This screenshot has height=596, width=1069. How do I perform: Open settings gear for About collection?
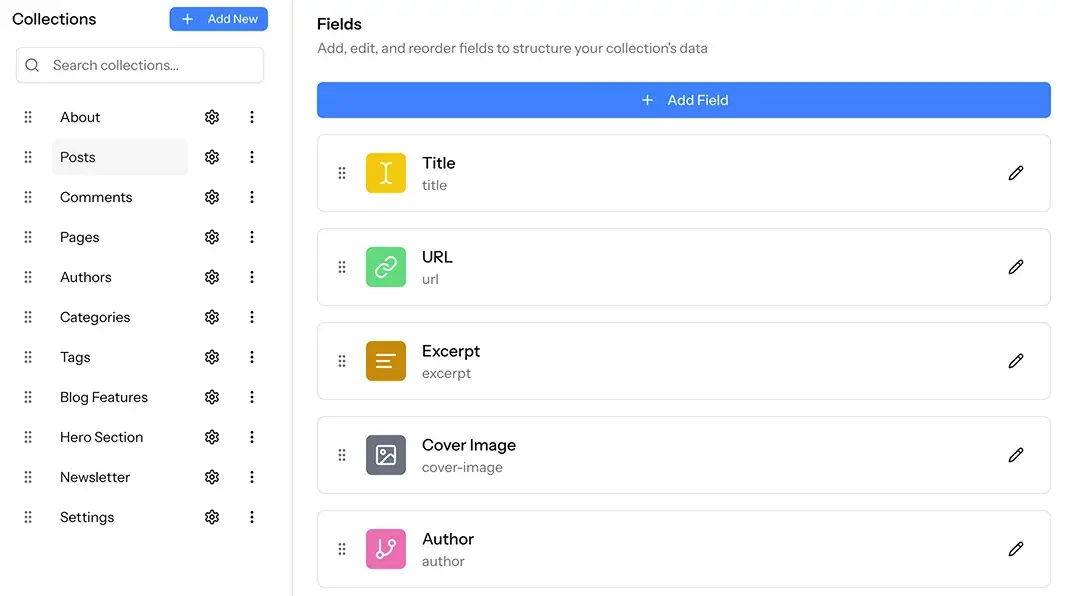tap(212, 117)
